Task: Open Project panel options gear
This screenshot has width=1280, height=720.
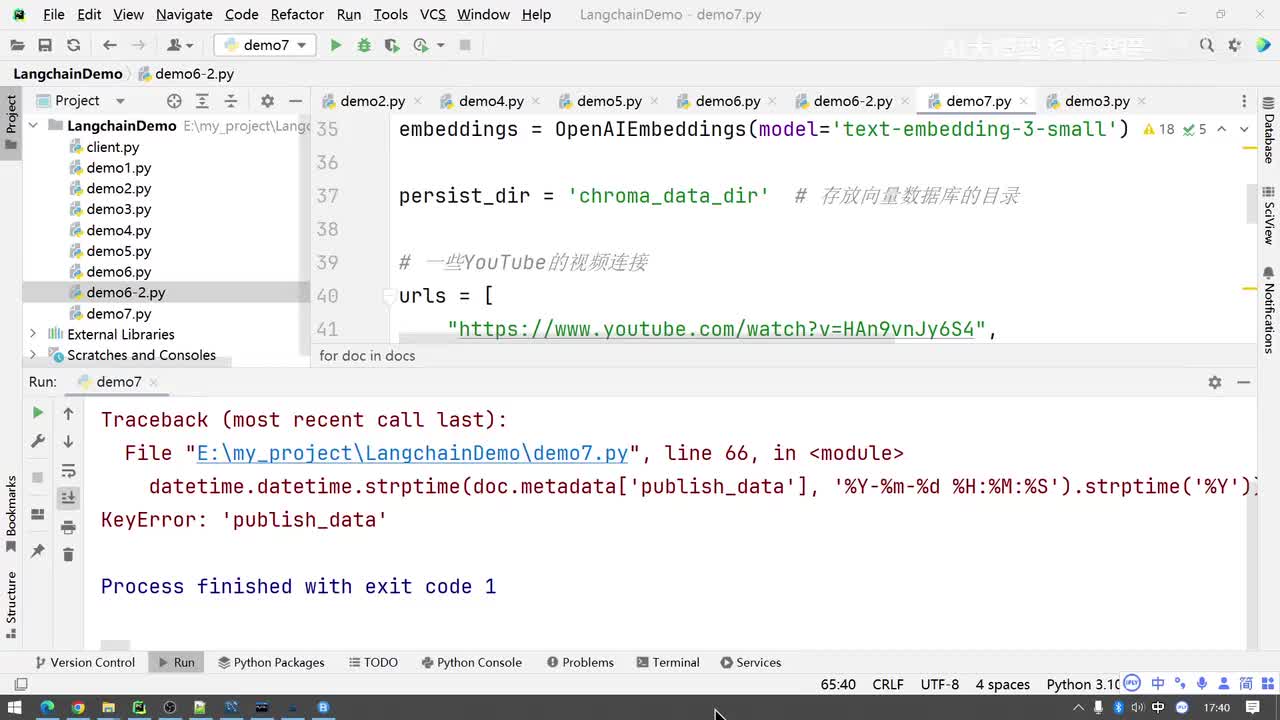Action: pos(267,101)
